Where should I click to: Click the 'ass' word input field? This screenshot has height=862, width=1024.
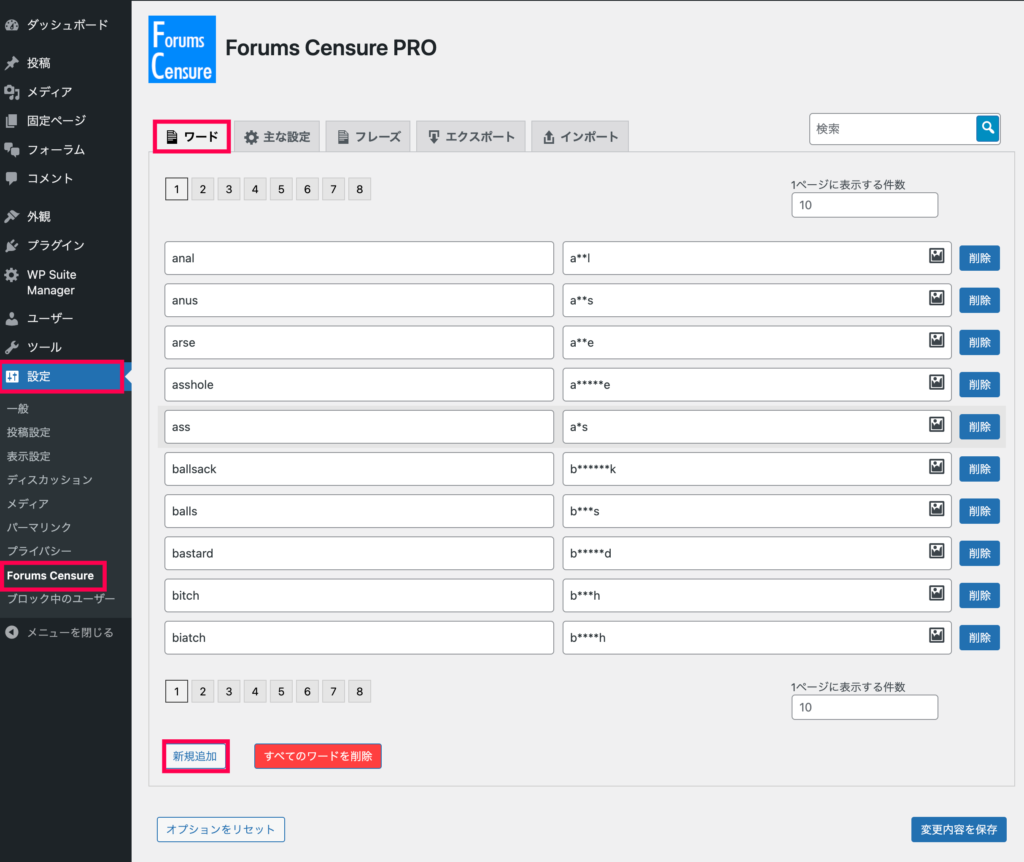coord(359,427)
